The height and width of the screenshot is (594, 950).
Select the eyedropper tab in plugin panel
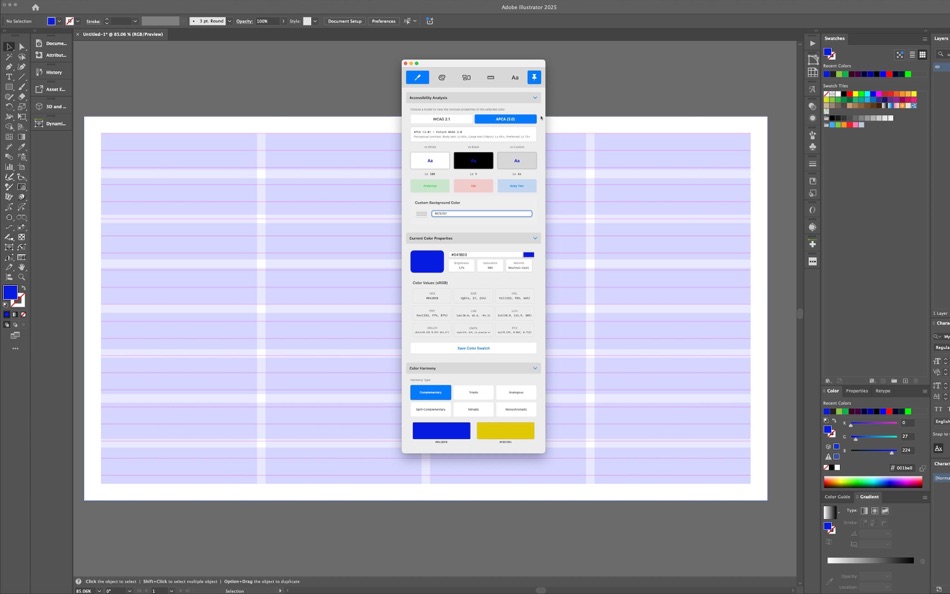pyautogui.click(x=417, y=78)
